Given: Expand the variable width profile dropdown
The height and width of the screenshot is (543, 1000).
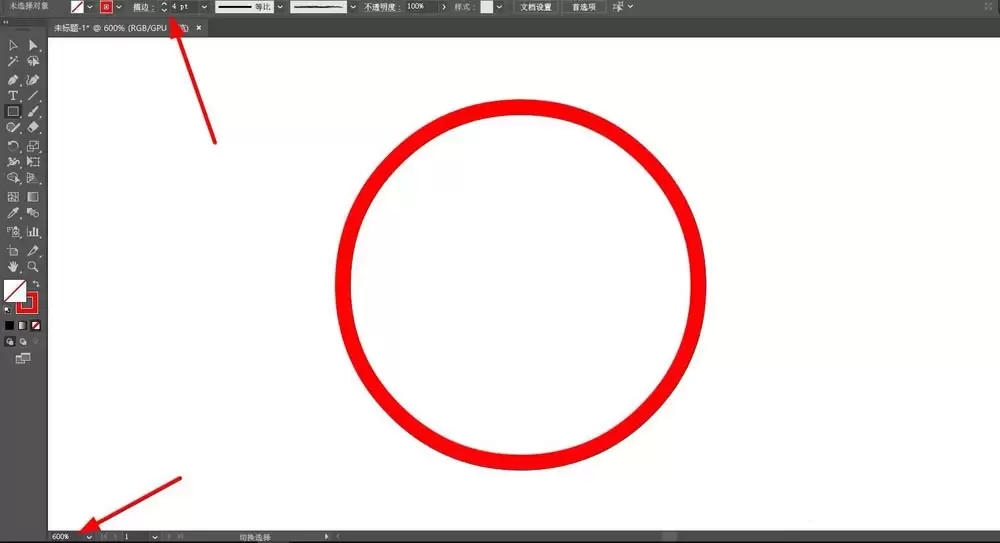Looking at the screenshot, I should [280, 7].
